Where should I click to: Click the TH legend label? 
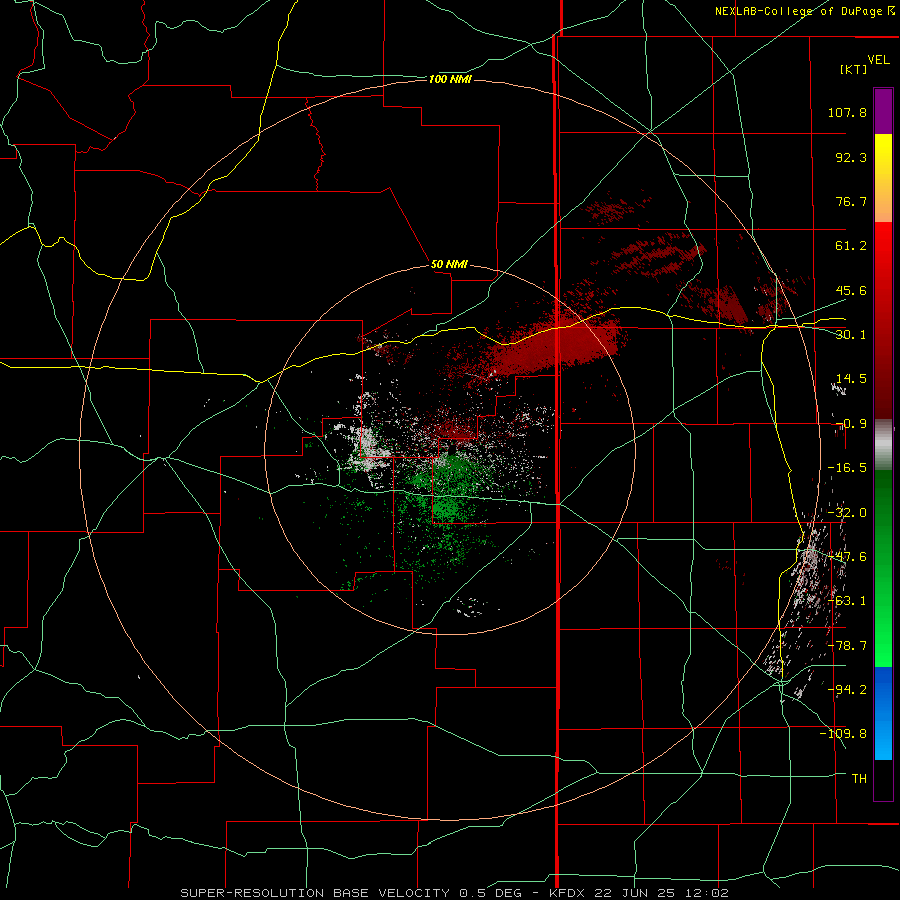click(x=859, y=779)
